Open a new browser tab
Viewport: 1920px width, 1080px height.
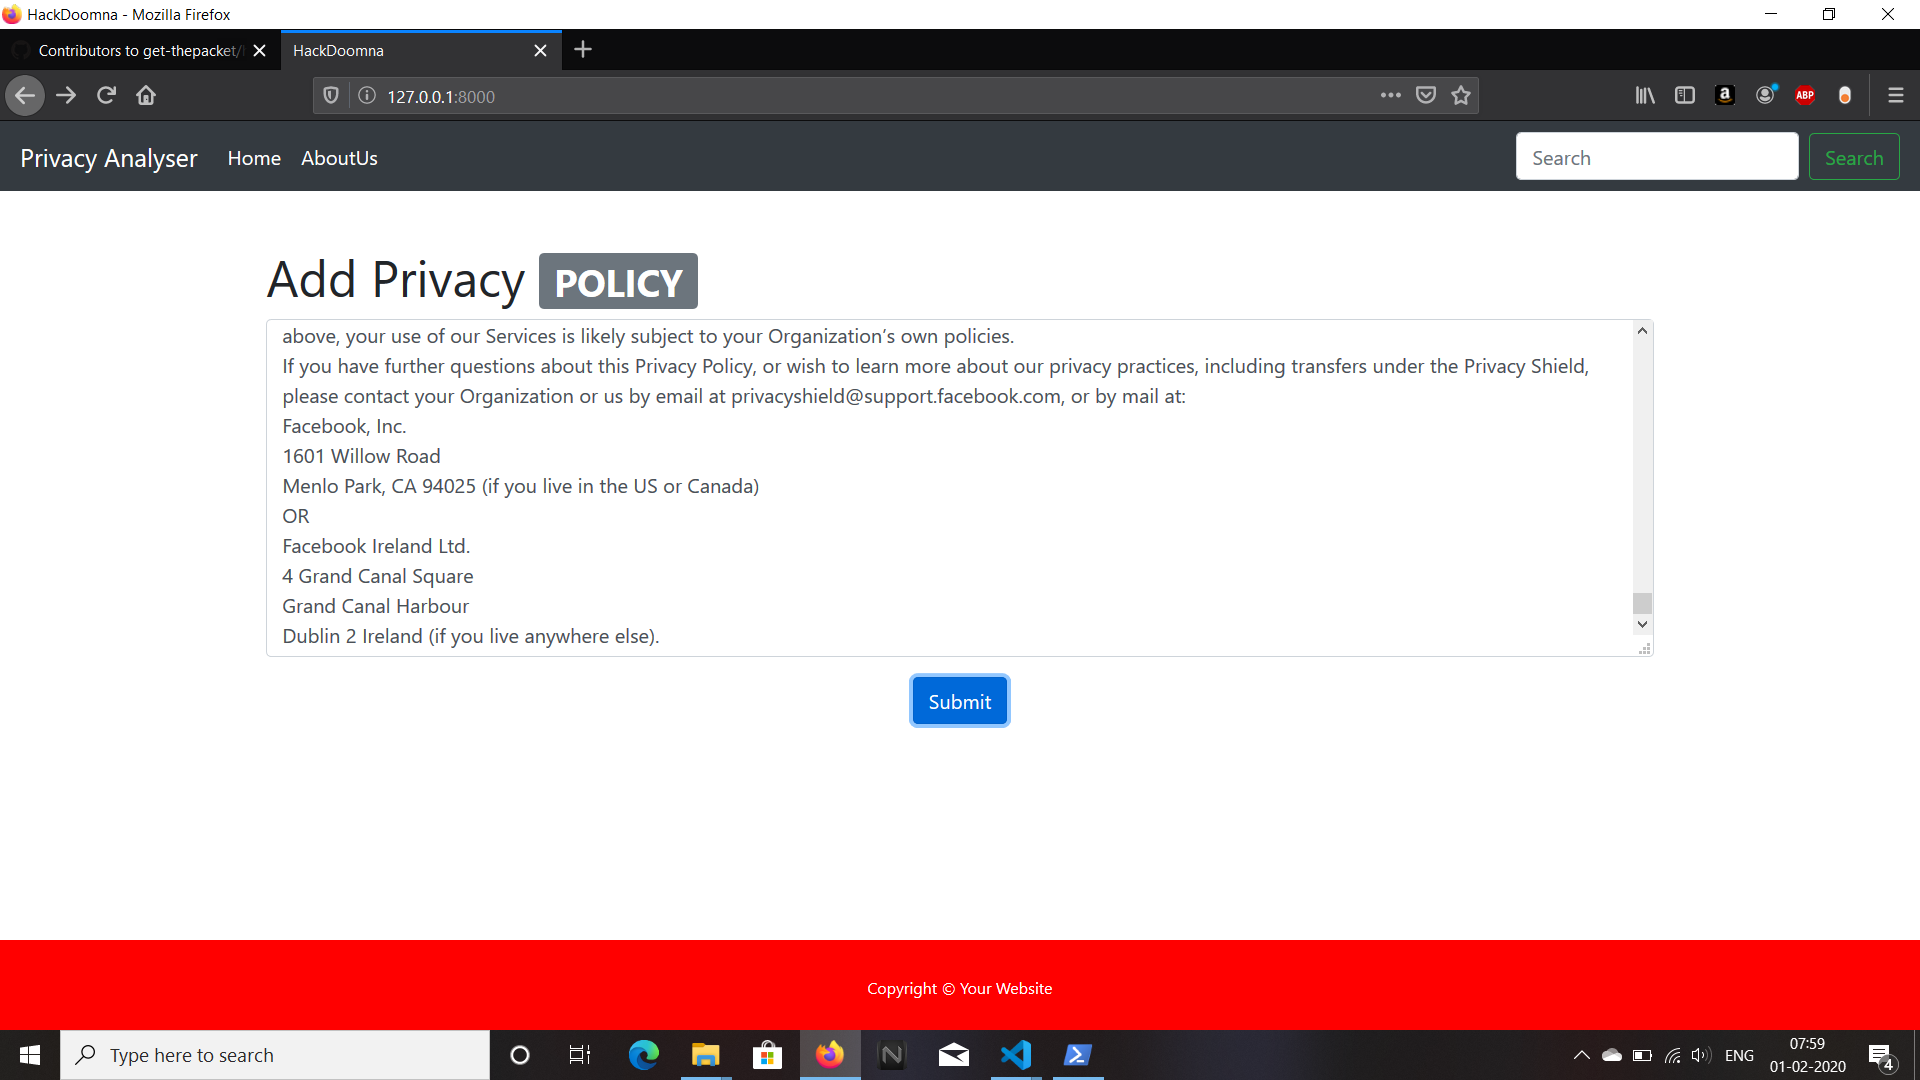pyautogui.click(x=583, y=50)
